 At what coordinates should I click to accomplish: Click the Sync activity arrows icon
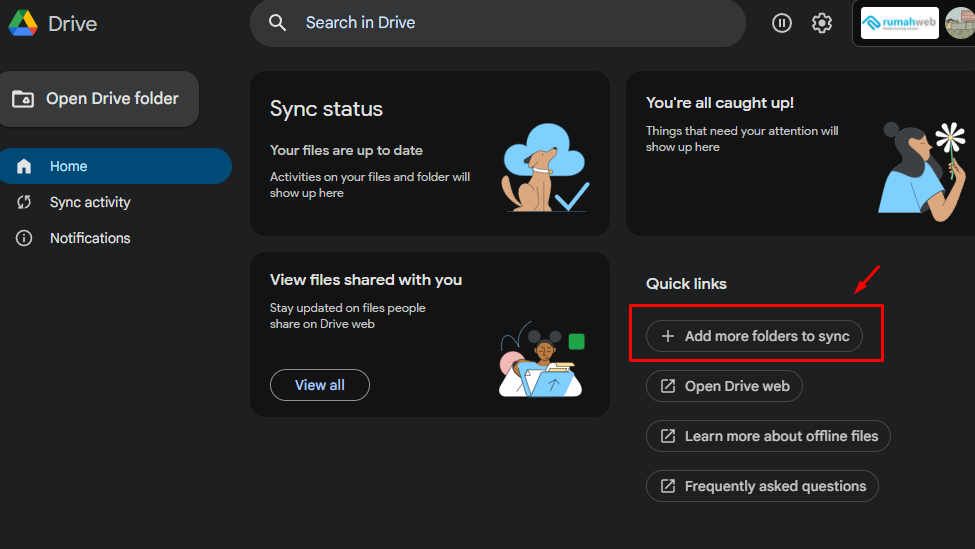(x=24, y=202)
